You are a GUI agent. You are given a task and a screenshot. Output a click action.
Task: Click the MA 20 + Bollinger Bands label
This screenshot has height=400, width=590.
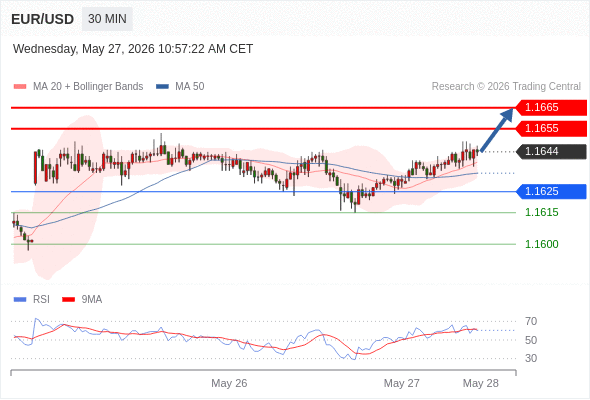click(88, 87)
